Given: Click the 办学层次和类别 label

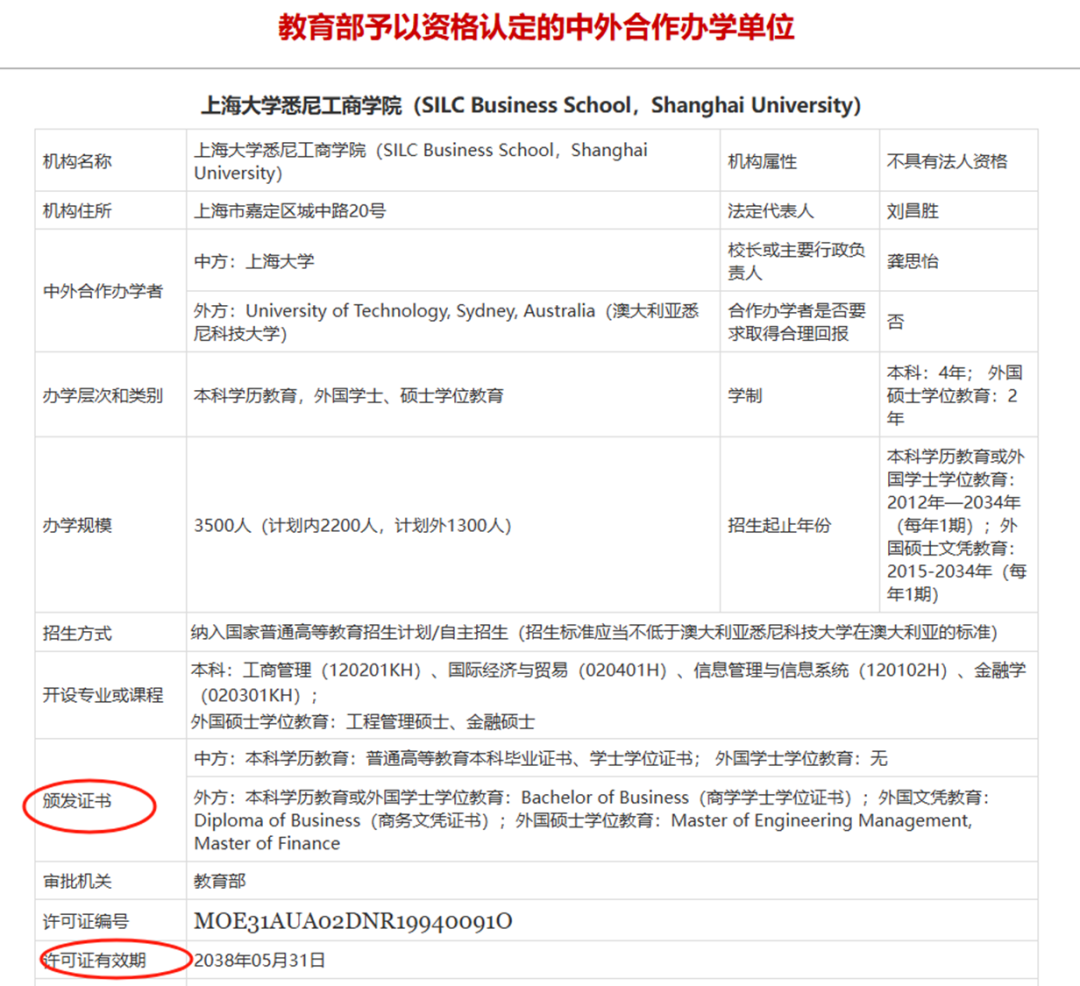Looking at the screenshot, I should pos(103,395).
